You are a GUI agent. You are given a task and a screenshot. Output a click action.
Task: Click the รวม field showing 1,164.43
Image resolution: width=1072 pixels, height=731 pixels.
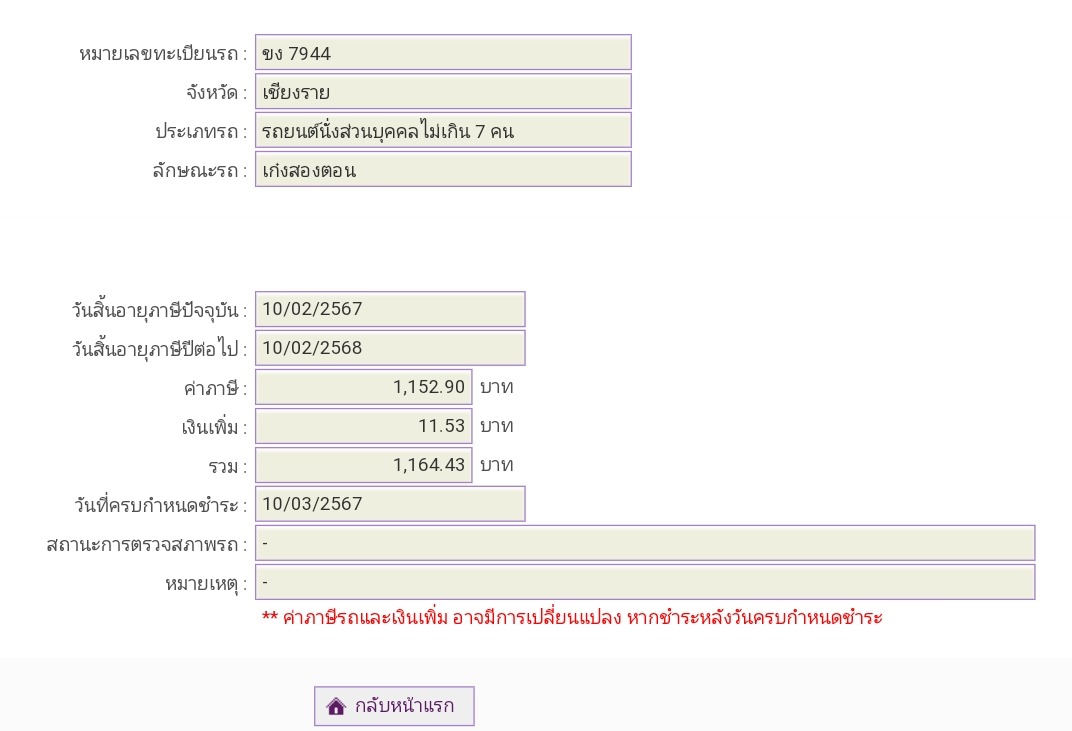point(364,465)
